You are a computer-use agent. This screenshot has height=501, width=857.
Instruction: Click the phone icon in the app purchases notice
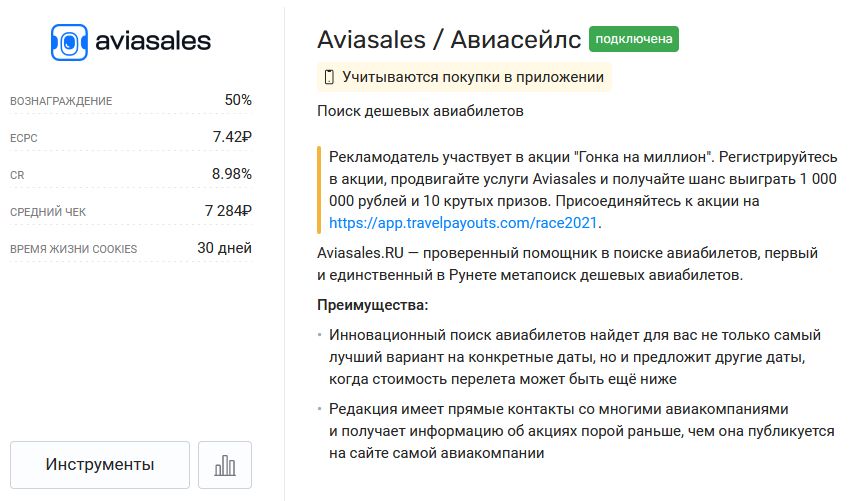point(328,77)
